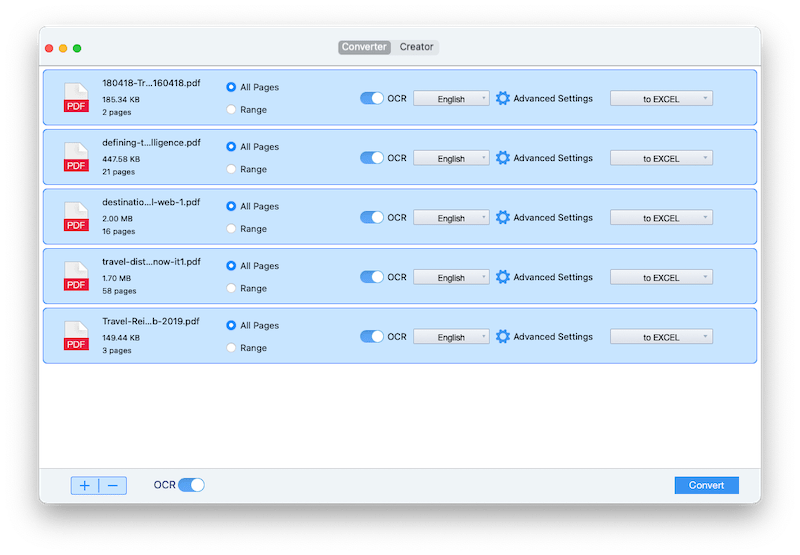This screenshot has width=800, height=555.
Task: Click the PDF icon for travel-dist...now-it1.pdf
Action: [x=76, y=277]
